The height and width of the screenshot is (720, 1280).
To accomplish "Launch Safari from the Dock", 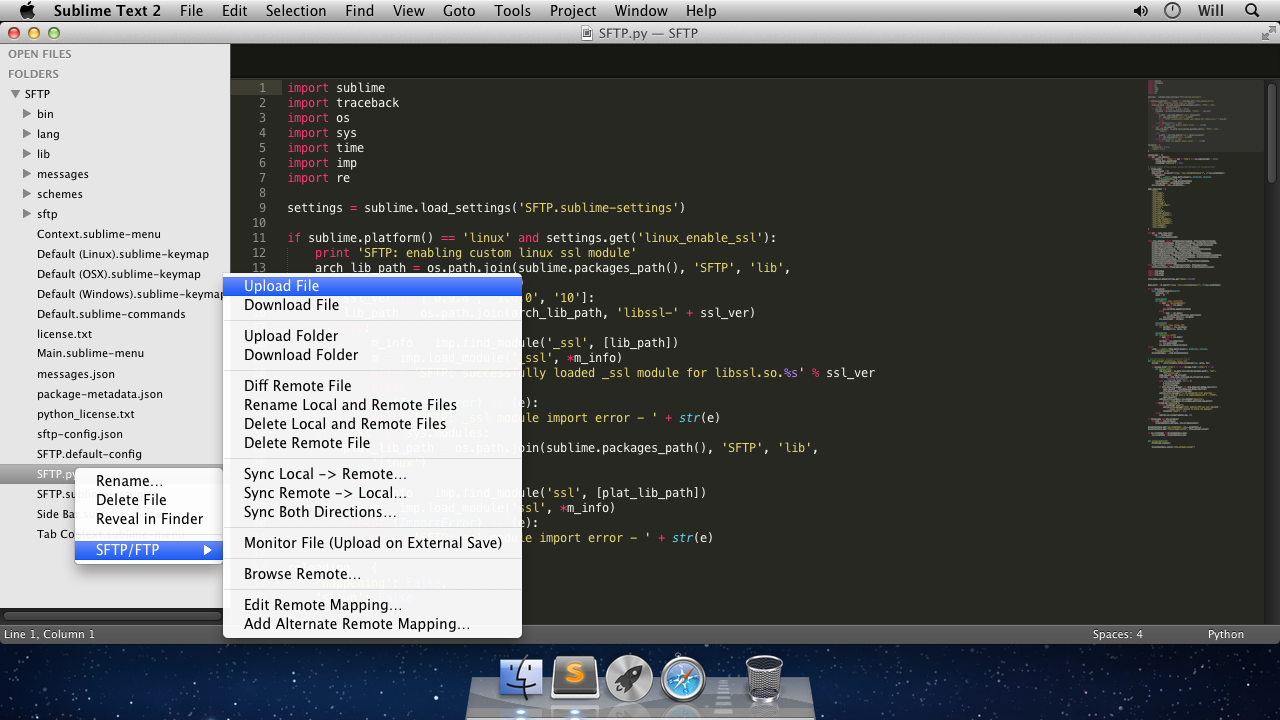I will (683, 677).
